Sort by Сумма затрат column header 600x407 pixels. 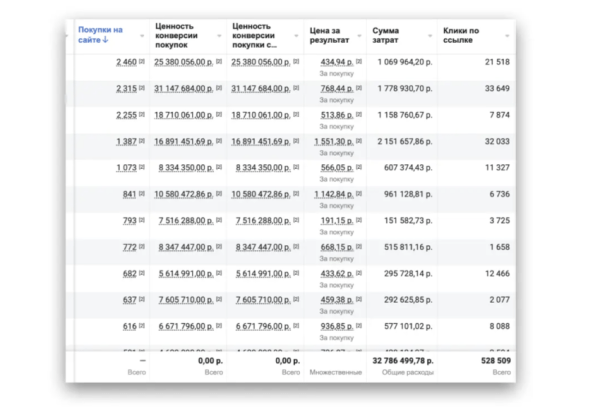point(390,35)
